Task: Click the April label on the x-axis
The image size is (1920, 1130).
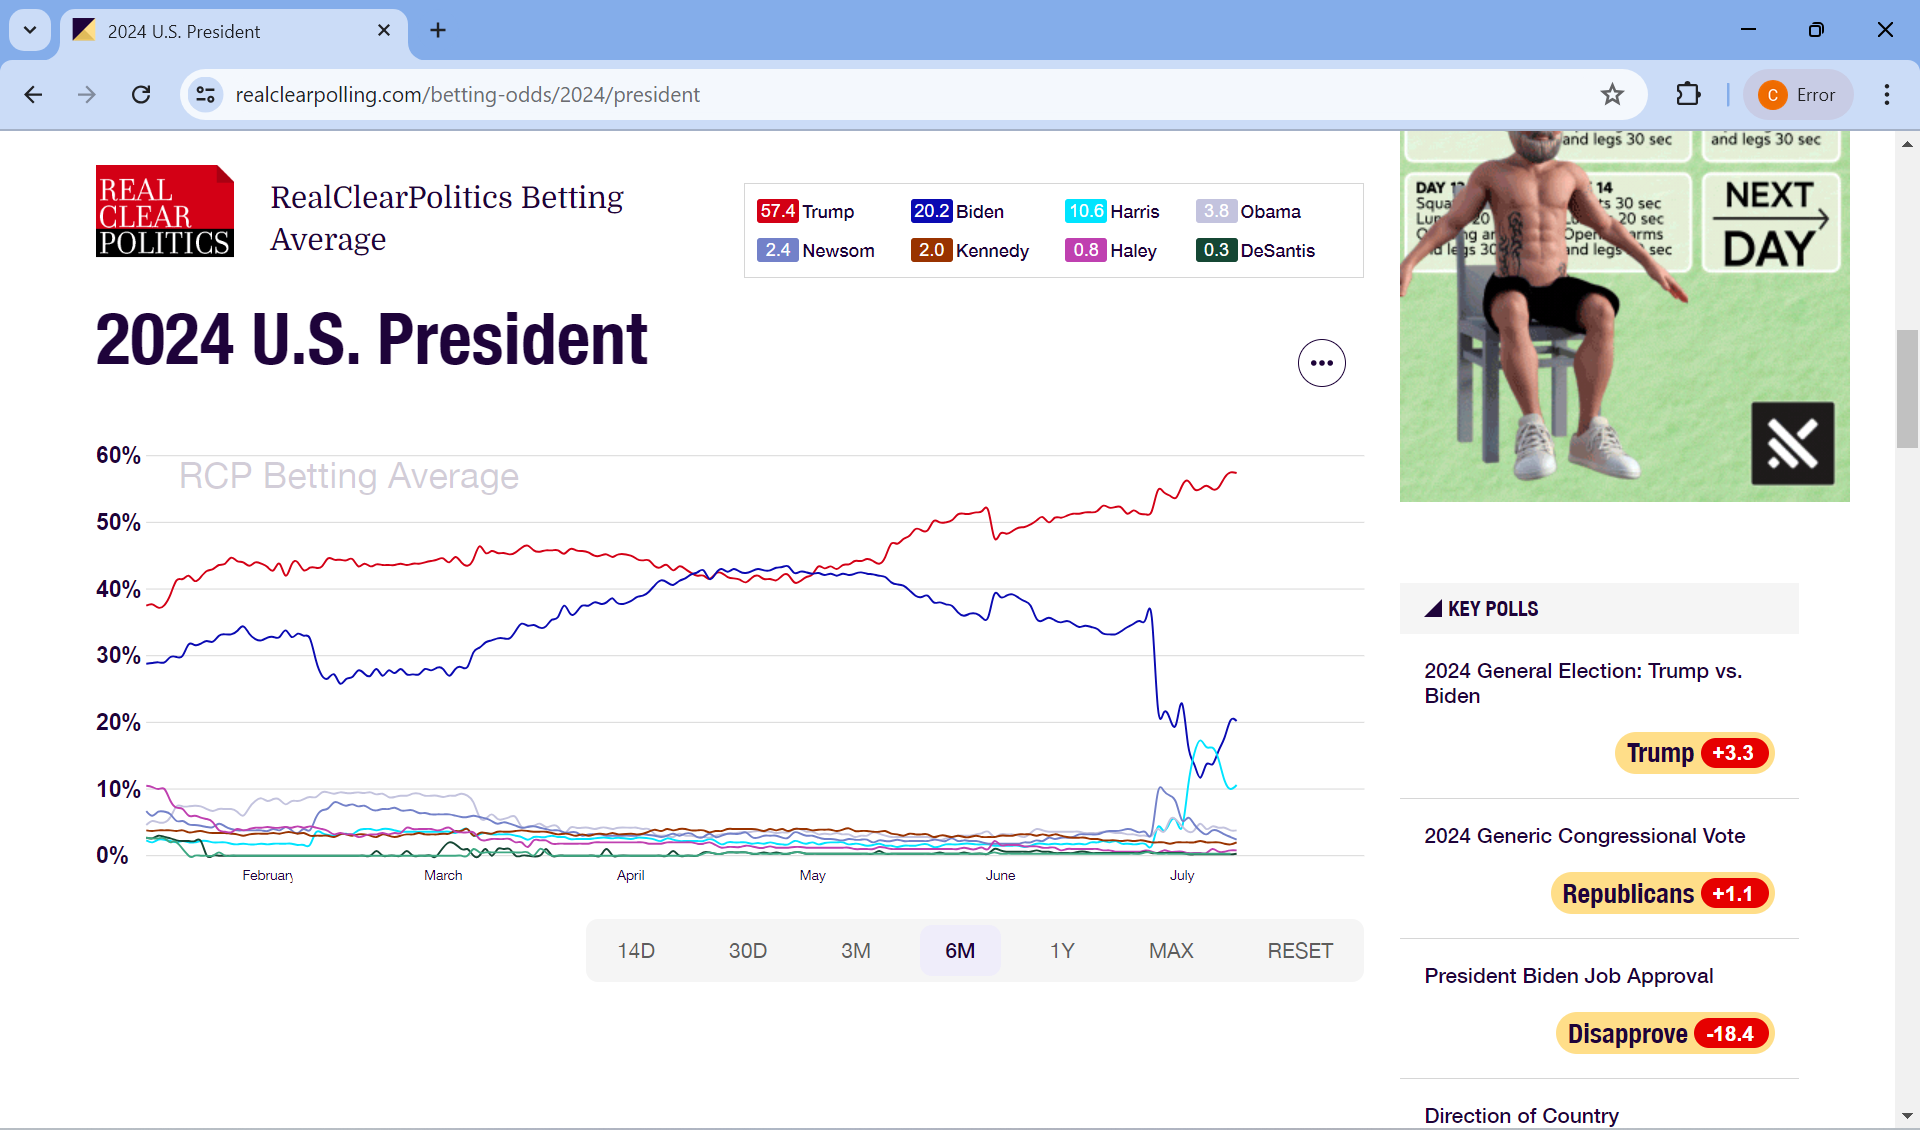Action: tap(630, 875)
